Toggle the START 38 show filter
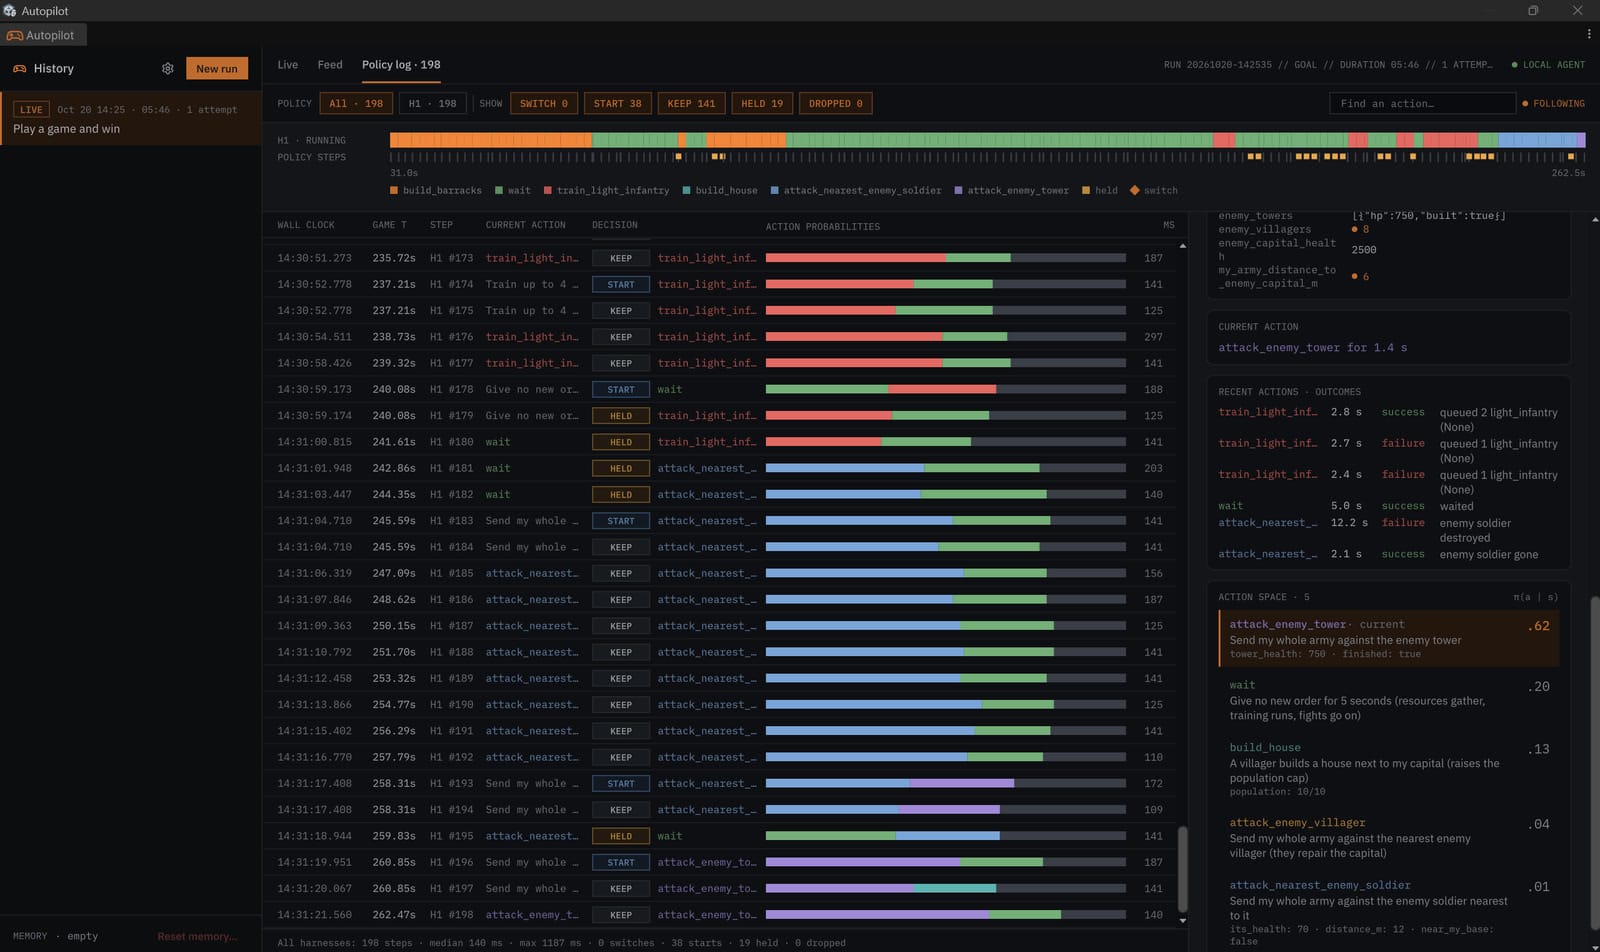The width and height of the screenshot is (1600, 952). (618, 104)
